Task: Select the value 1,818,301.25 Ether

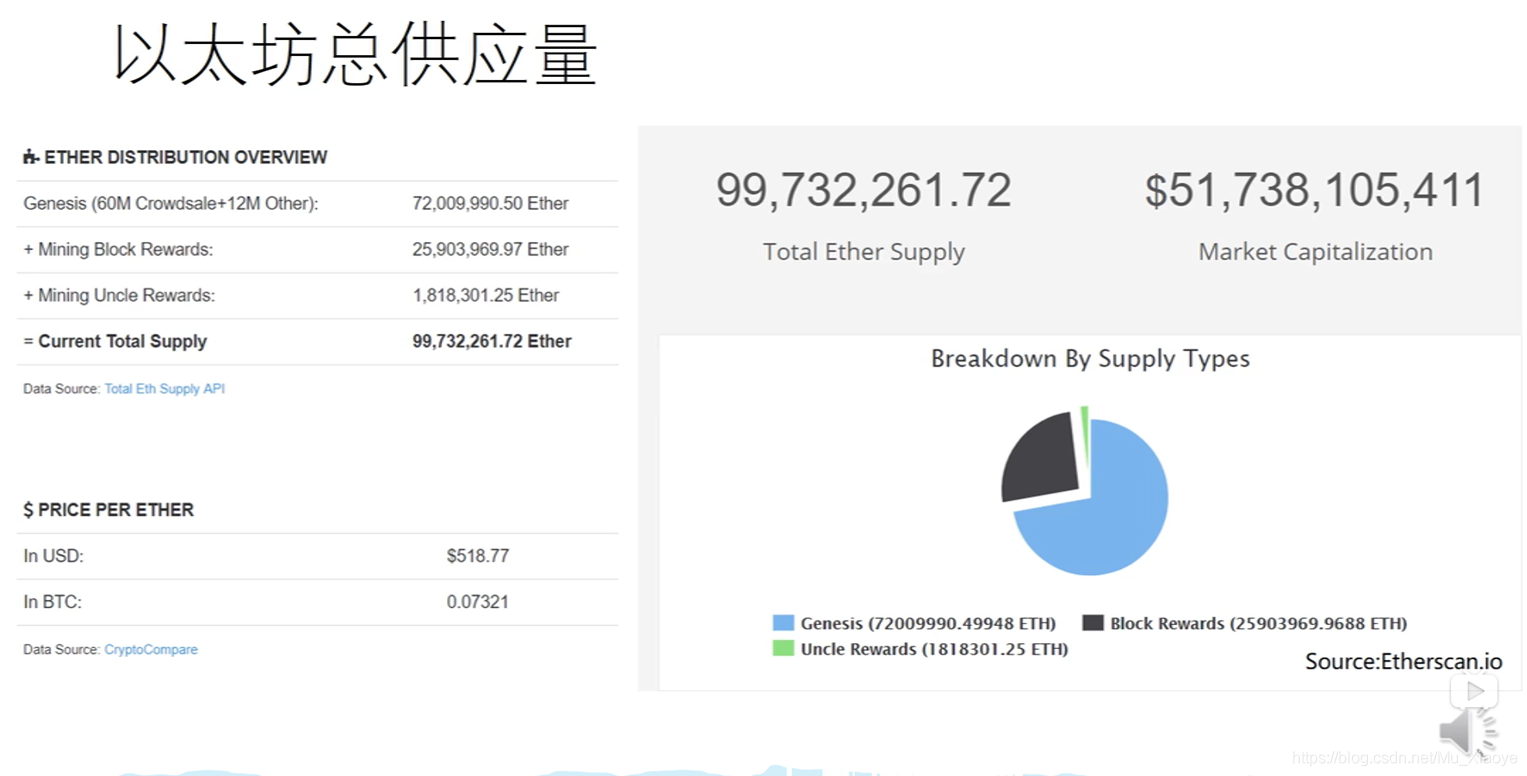Action: click(485, 296)
